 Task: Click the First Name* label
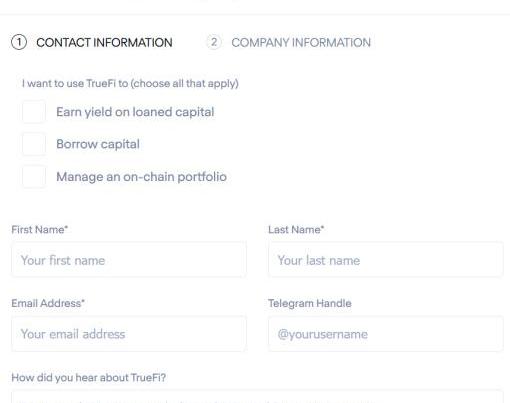pyautogui.click(x=40, y=230)
